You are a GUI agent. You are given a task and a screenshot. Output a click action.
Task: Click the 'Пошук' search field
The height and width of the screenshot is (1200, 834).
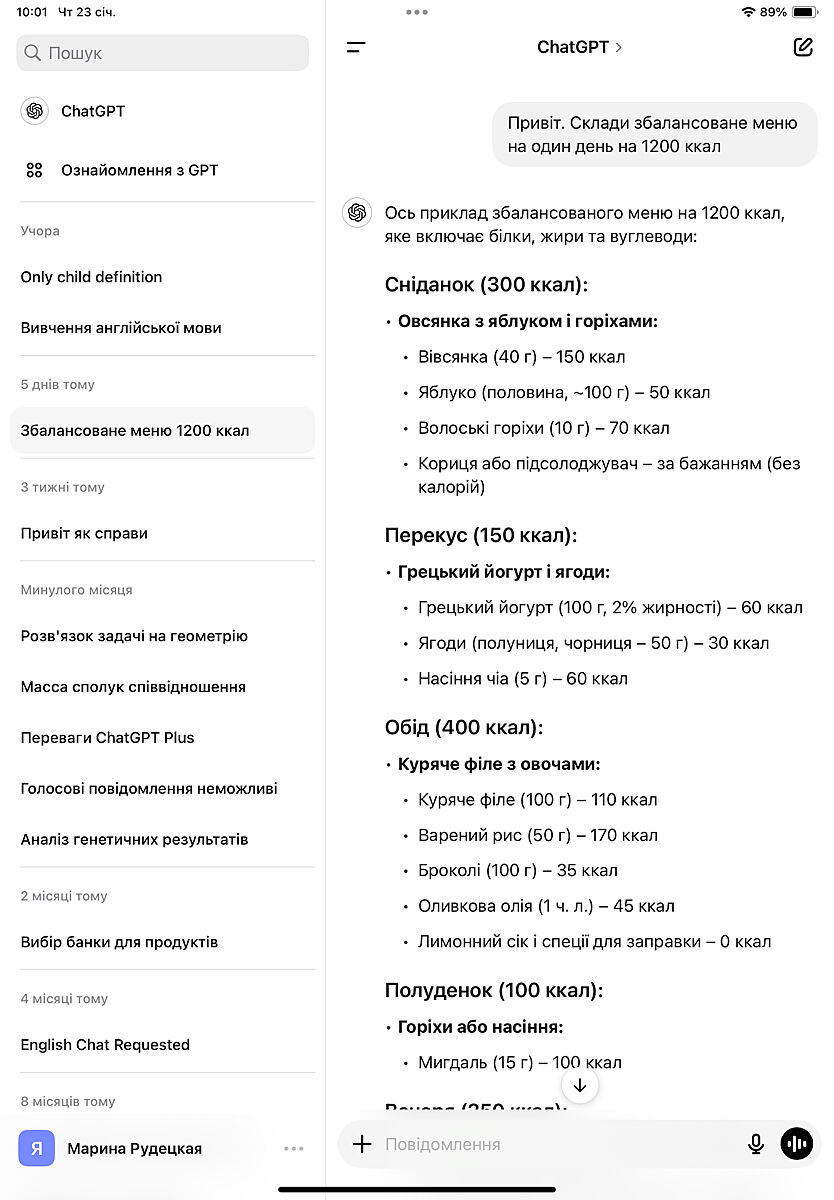pos(162,53)
